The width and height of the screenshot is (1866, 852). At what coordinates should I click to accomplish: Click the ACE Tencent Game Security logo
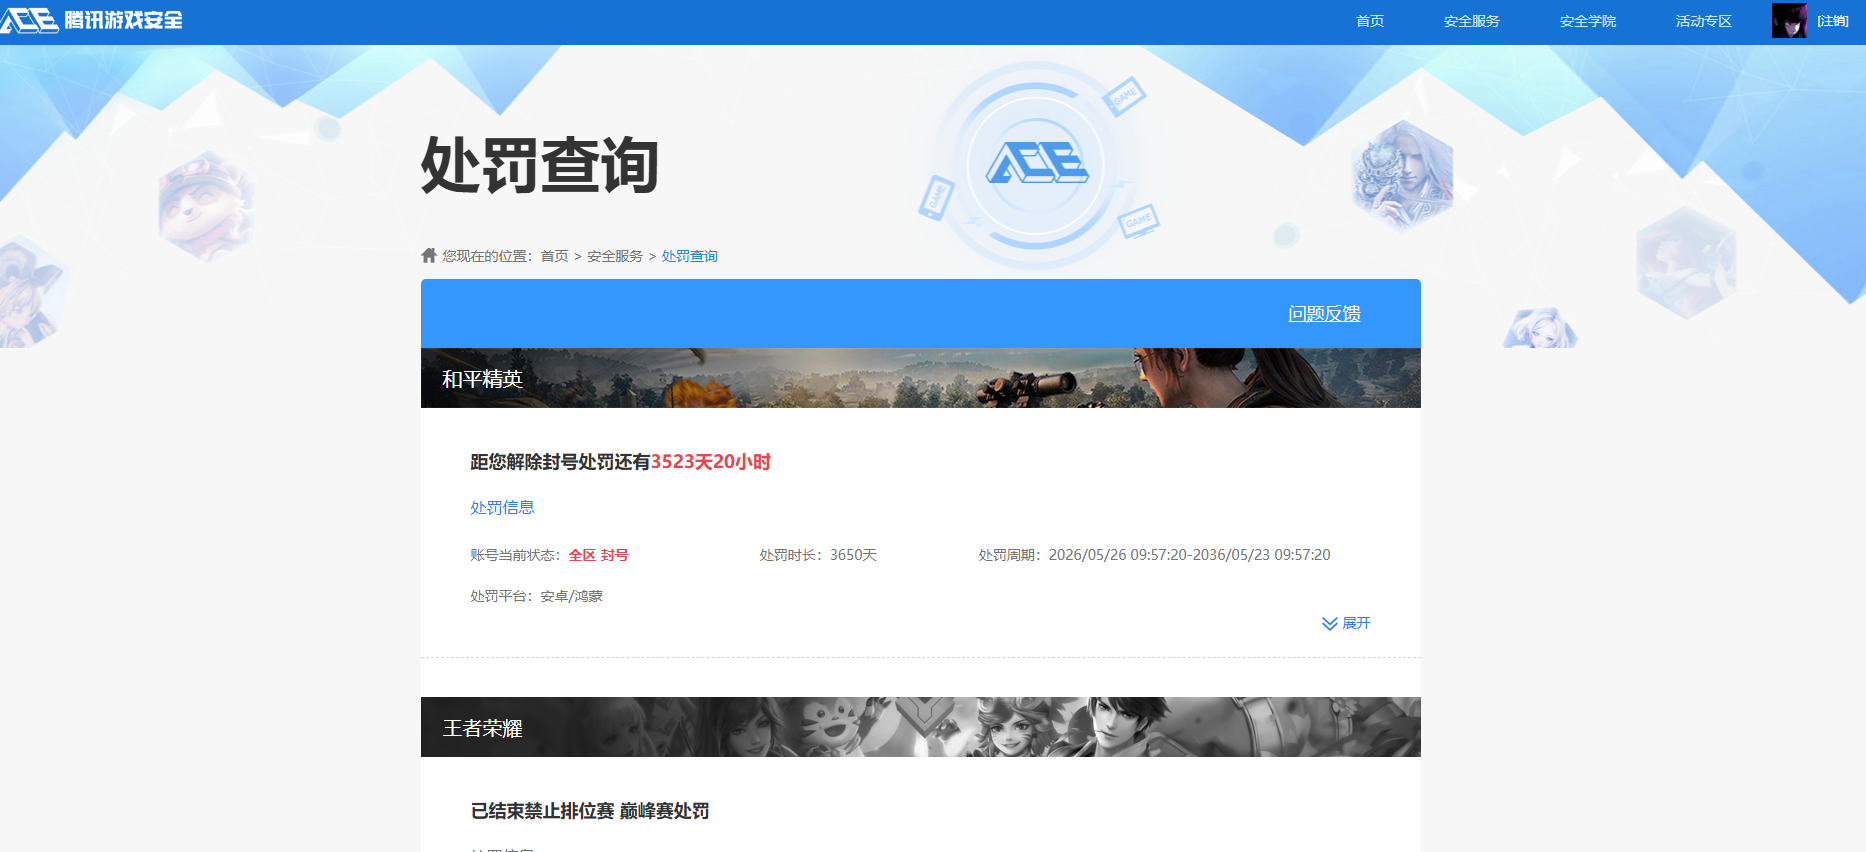click(x=92, y=20)
